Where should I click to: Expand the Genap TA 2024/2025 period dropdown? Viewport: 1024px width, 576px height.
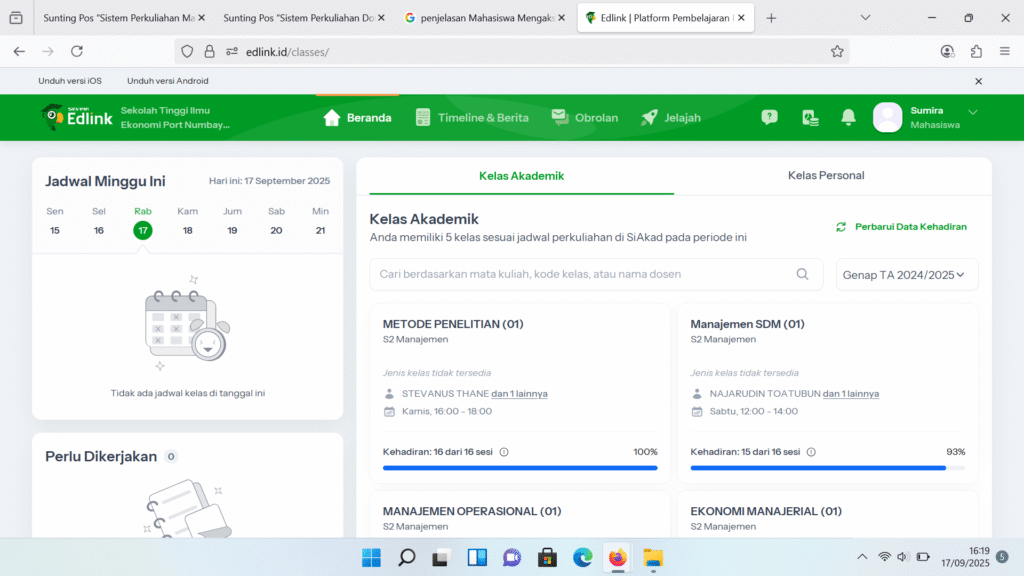click(x=906, y=274)
